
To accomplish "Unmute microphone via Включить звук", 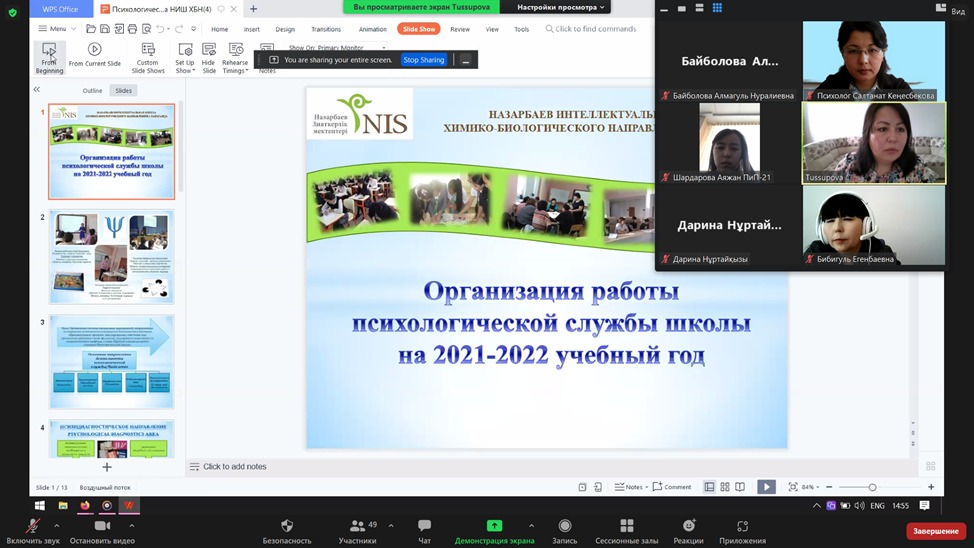I will coord(33,526).
